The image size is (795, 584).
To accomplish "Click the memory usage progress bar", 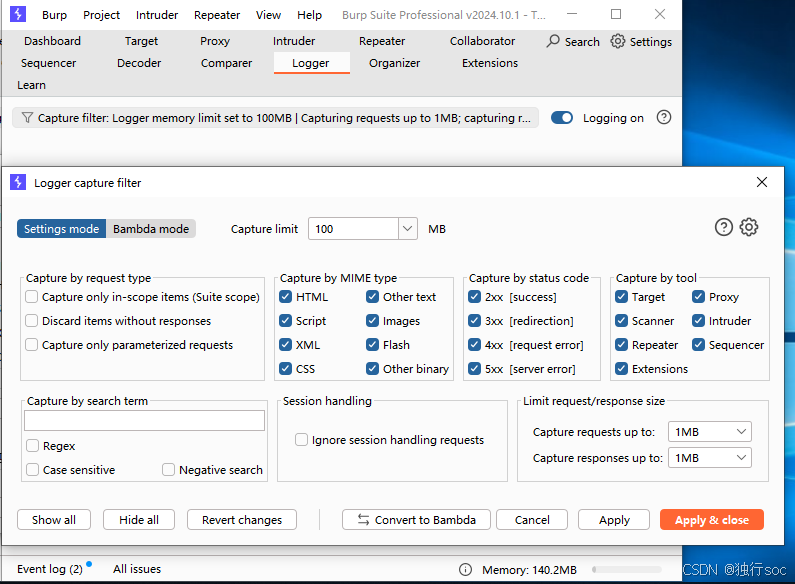I will (627, 570).
